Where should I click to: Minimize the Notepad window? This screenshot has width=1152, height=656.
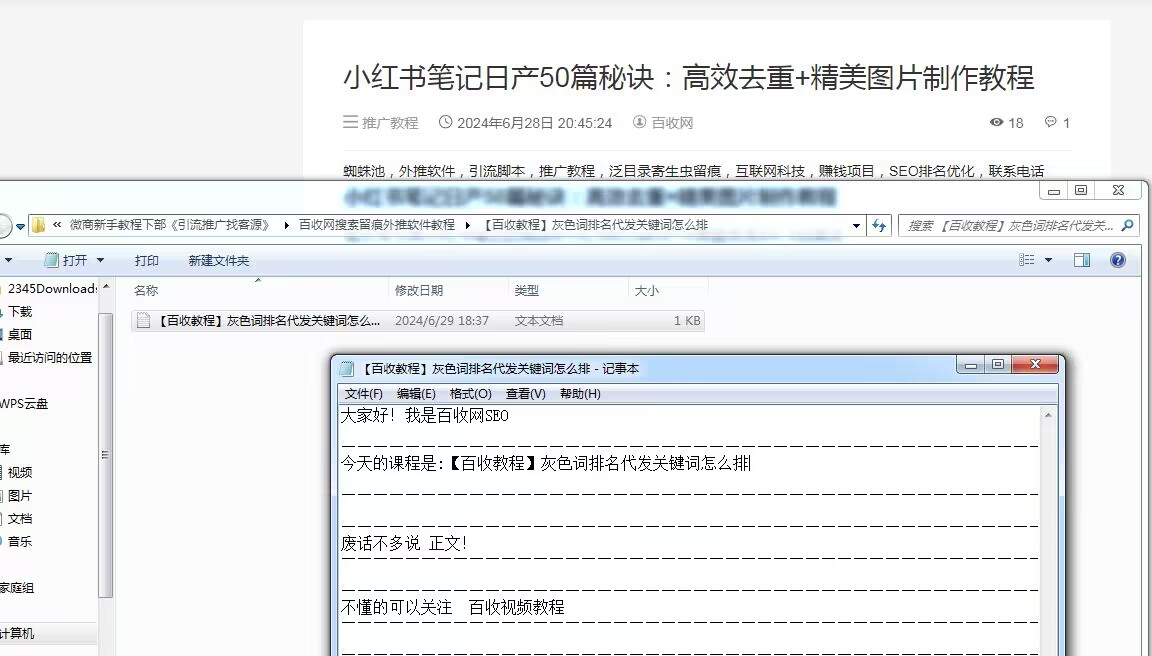pos(971,365)
